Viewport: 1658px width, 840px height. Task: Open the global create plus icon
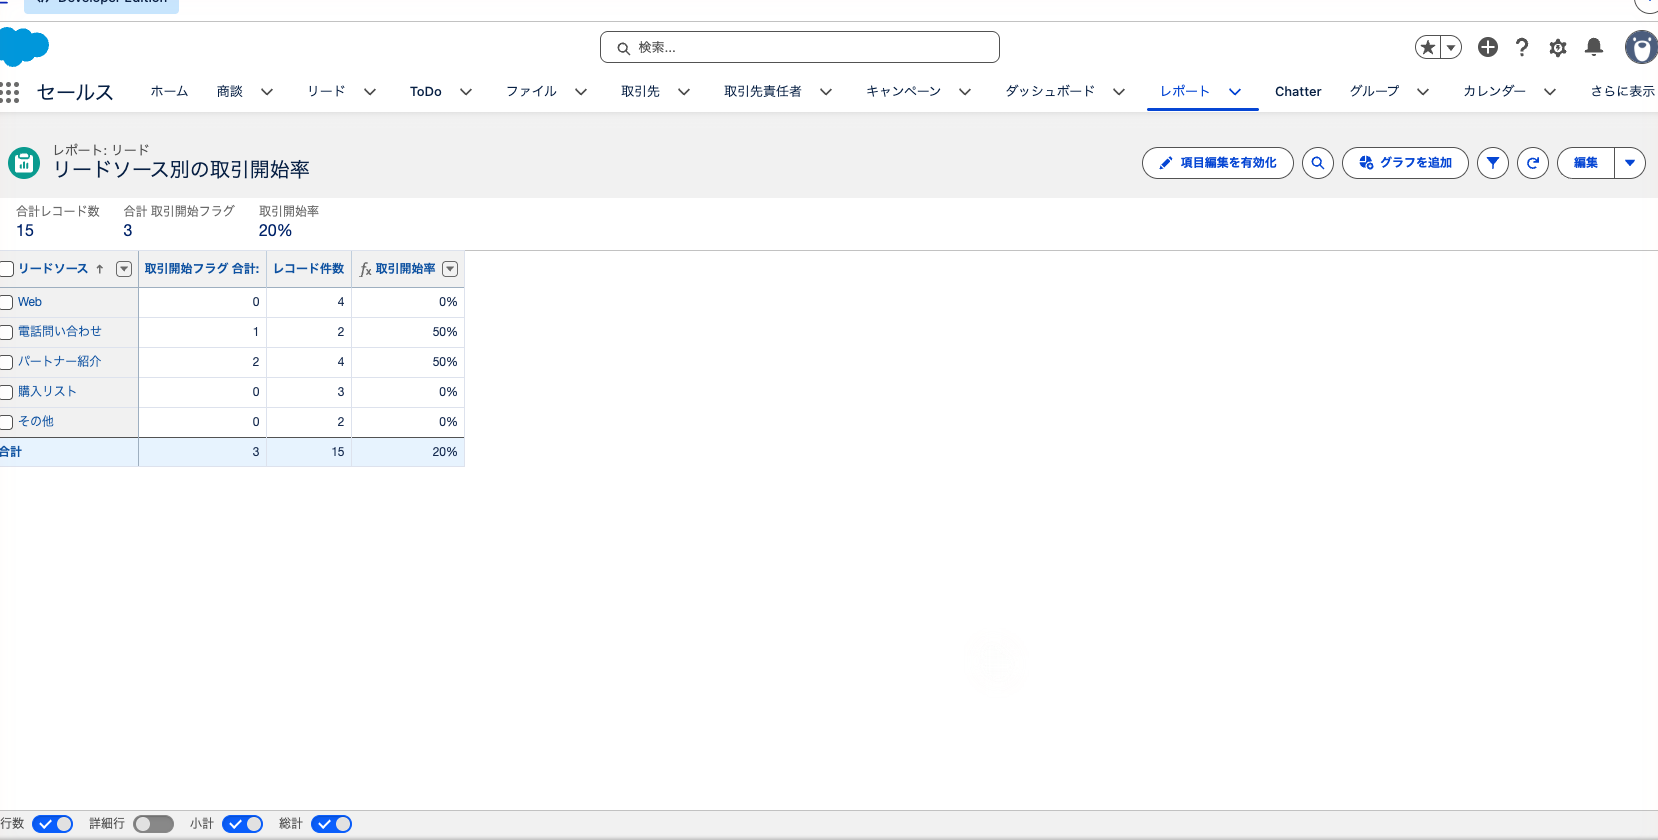(x=1488, y=47)
